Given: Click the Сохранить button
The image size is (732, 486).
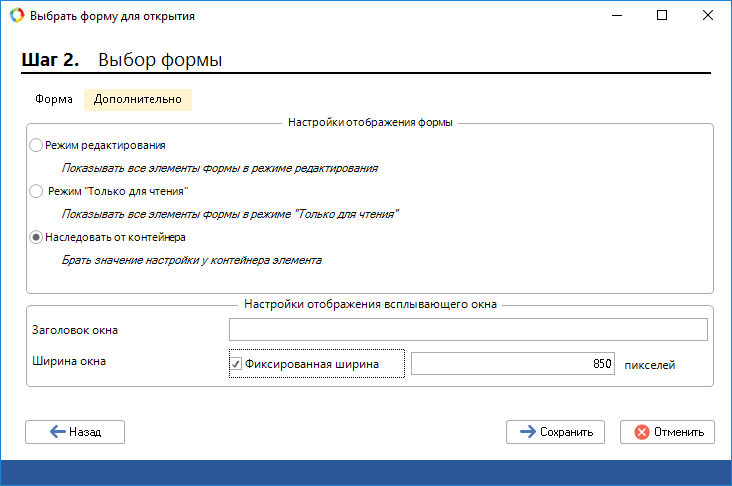Looking at the screenshot, I should (x=556, y=432).
